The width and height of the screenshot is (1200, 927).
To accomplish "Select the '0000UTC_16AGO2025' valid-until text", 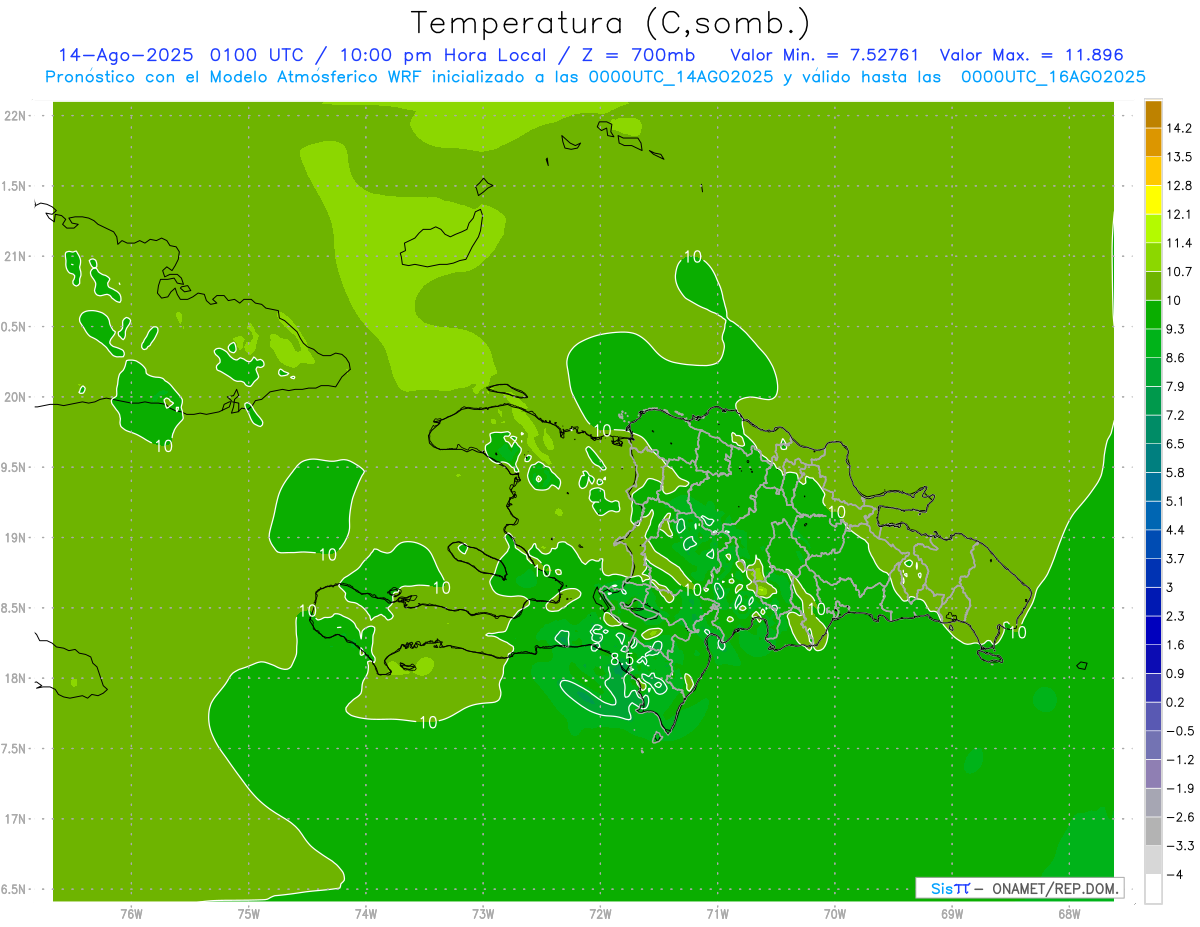I will click(1053, 77).
